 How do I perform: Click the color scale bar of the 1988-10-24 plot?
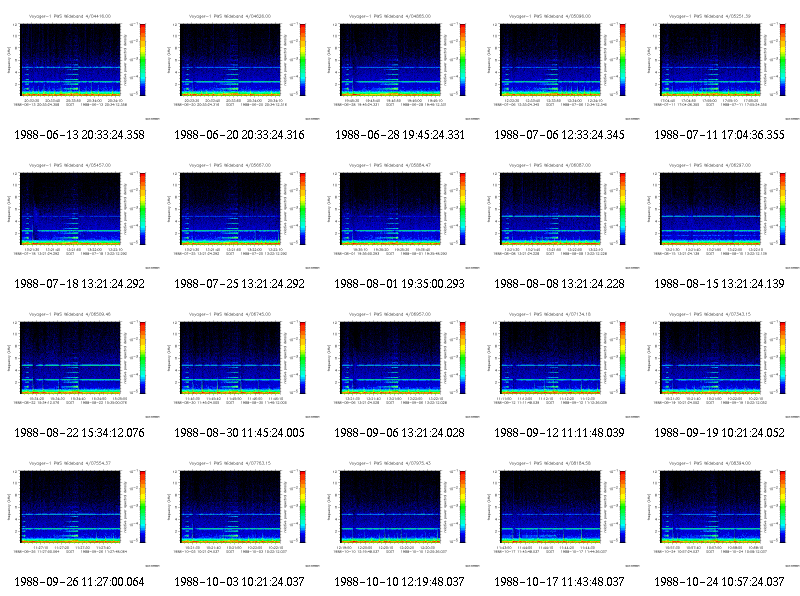783,507
